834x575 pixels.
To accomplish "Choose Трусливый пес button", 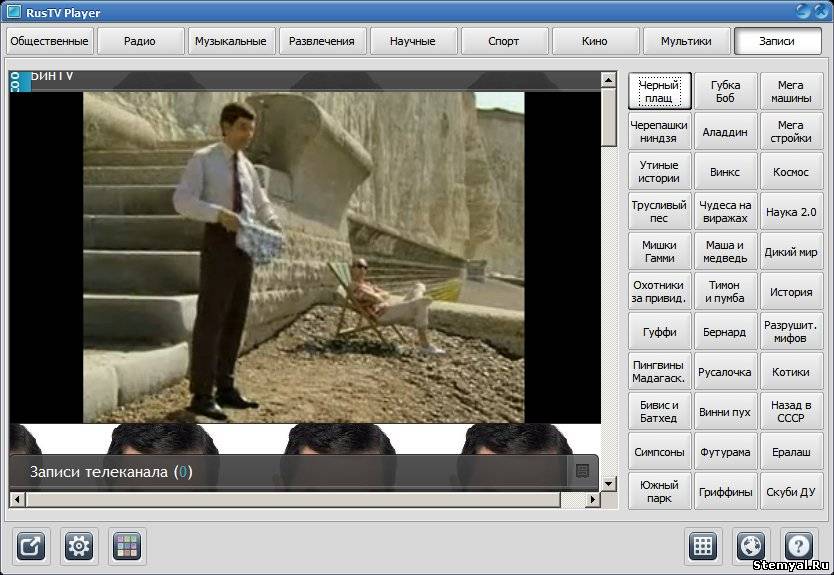I will [659, 212].
